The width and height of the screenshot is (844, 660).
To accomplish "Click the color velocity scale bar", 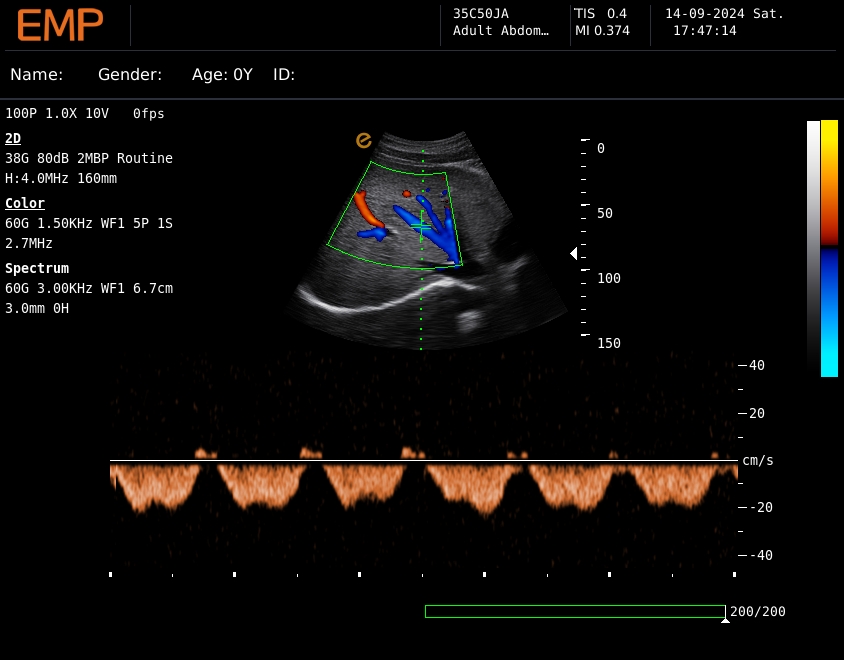I will point(829,248).
